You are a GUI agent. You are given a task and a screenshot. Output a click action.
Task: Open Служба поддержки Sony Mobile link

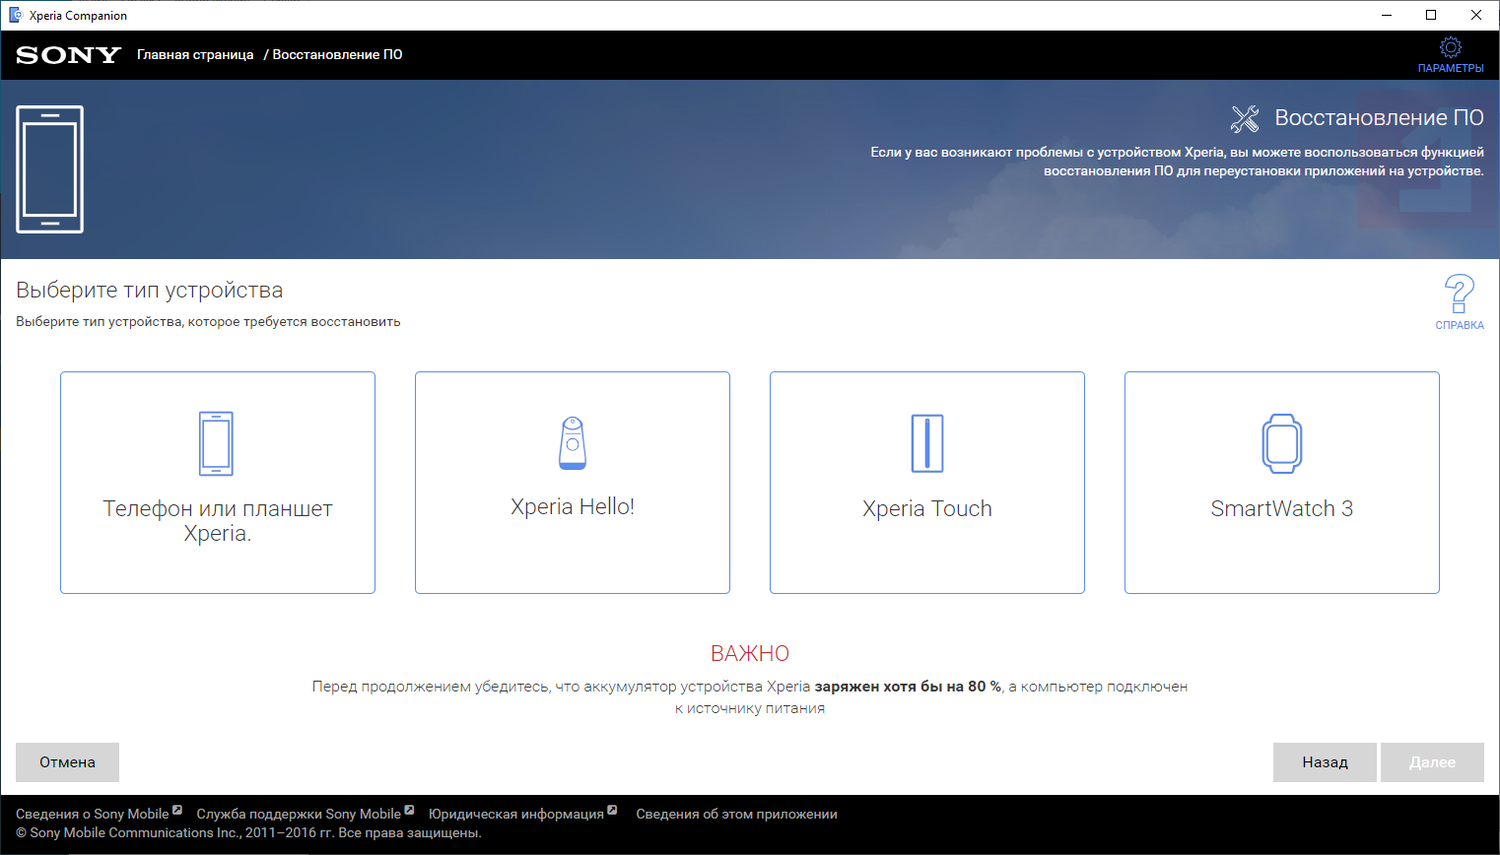point(298,814)
